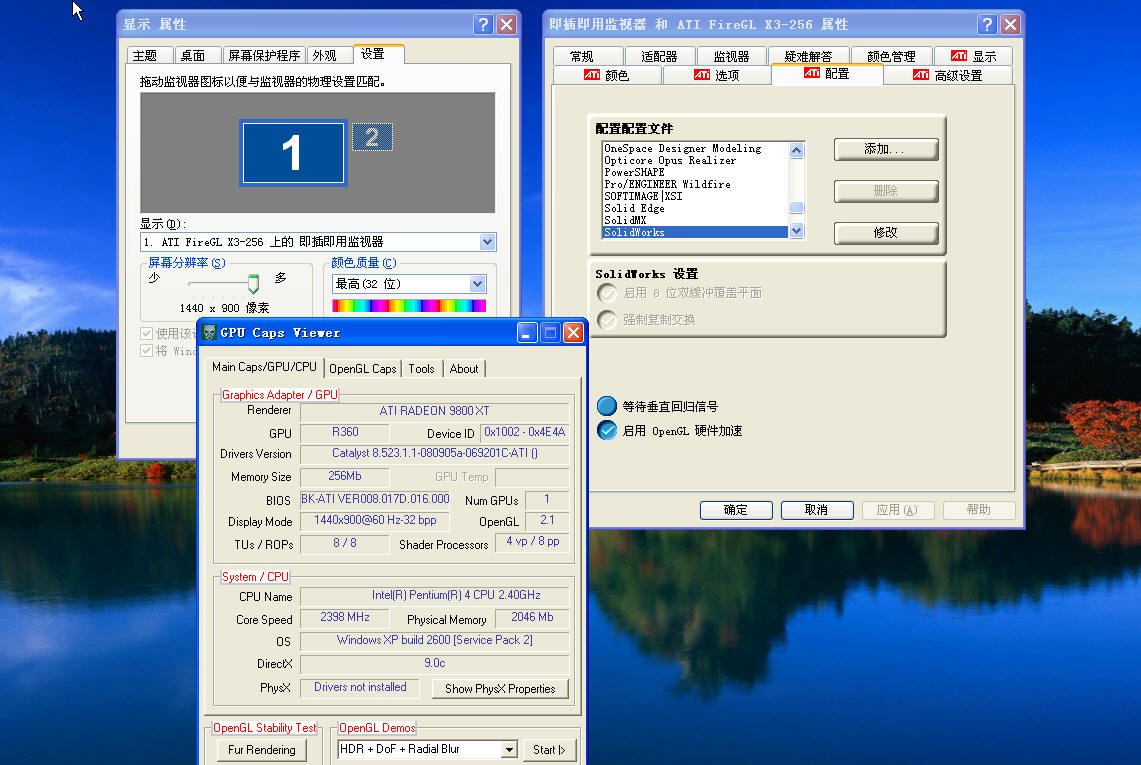The image size is (1141, 765).
Task: Toggle the 使用该 checkbox in display settings
Action: click(x=146, y=333)
